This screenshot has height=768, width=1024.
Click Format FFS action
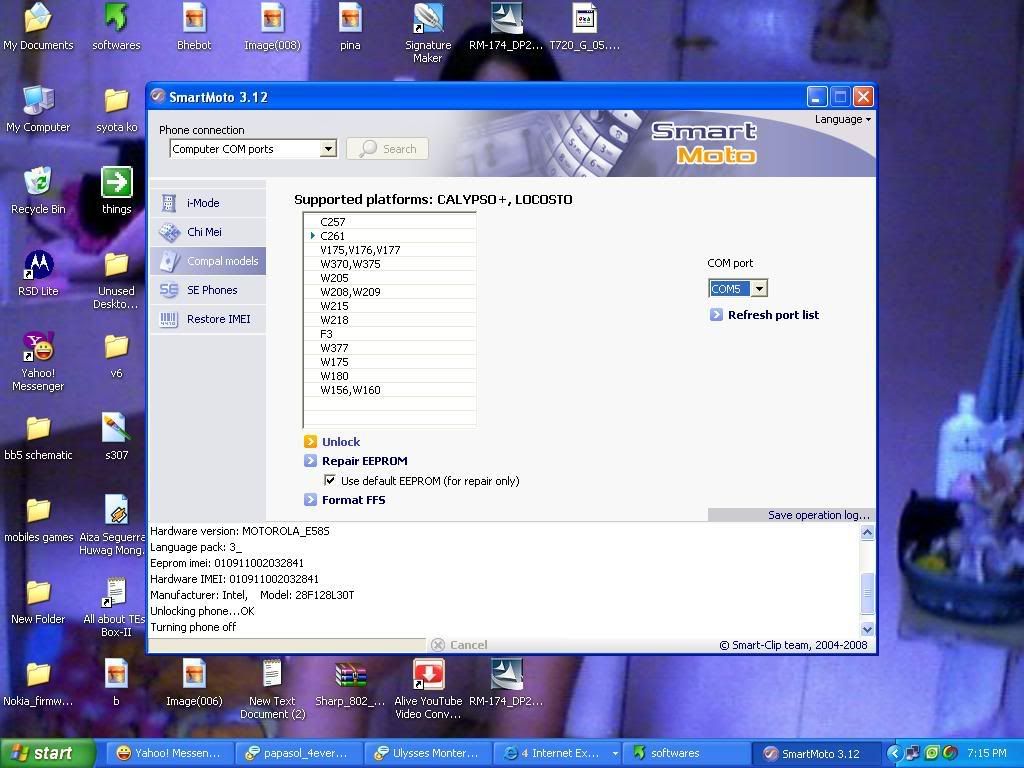tap(353, 500)
